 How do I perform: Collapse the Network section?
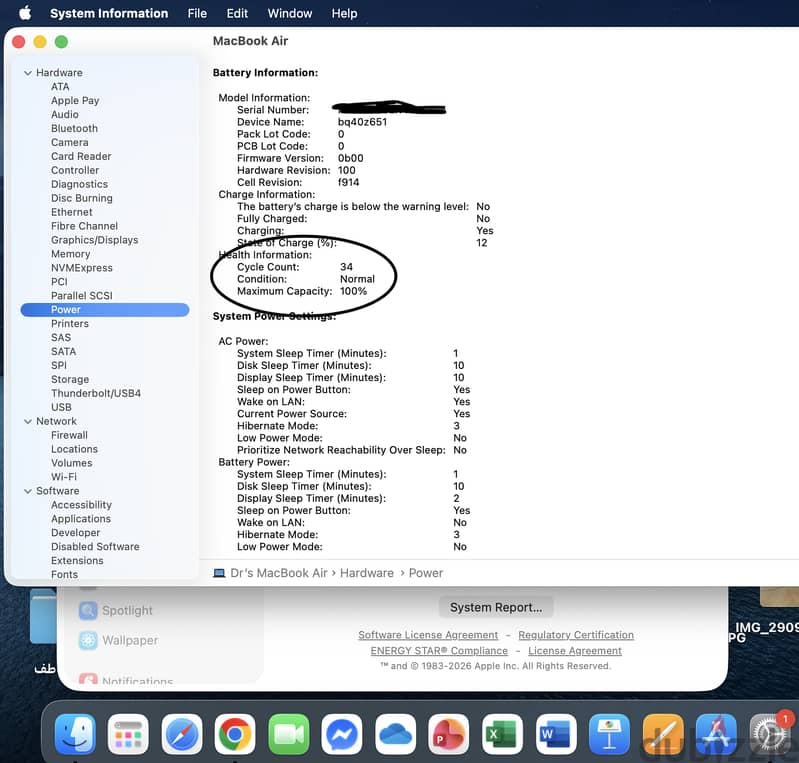point(28,422)
